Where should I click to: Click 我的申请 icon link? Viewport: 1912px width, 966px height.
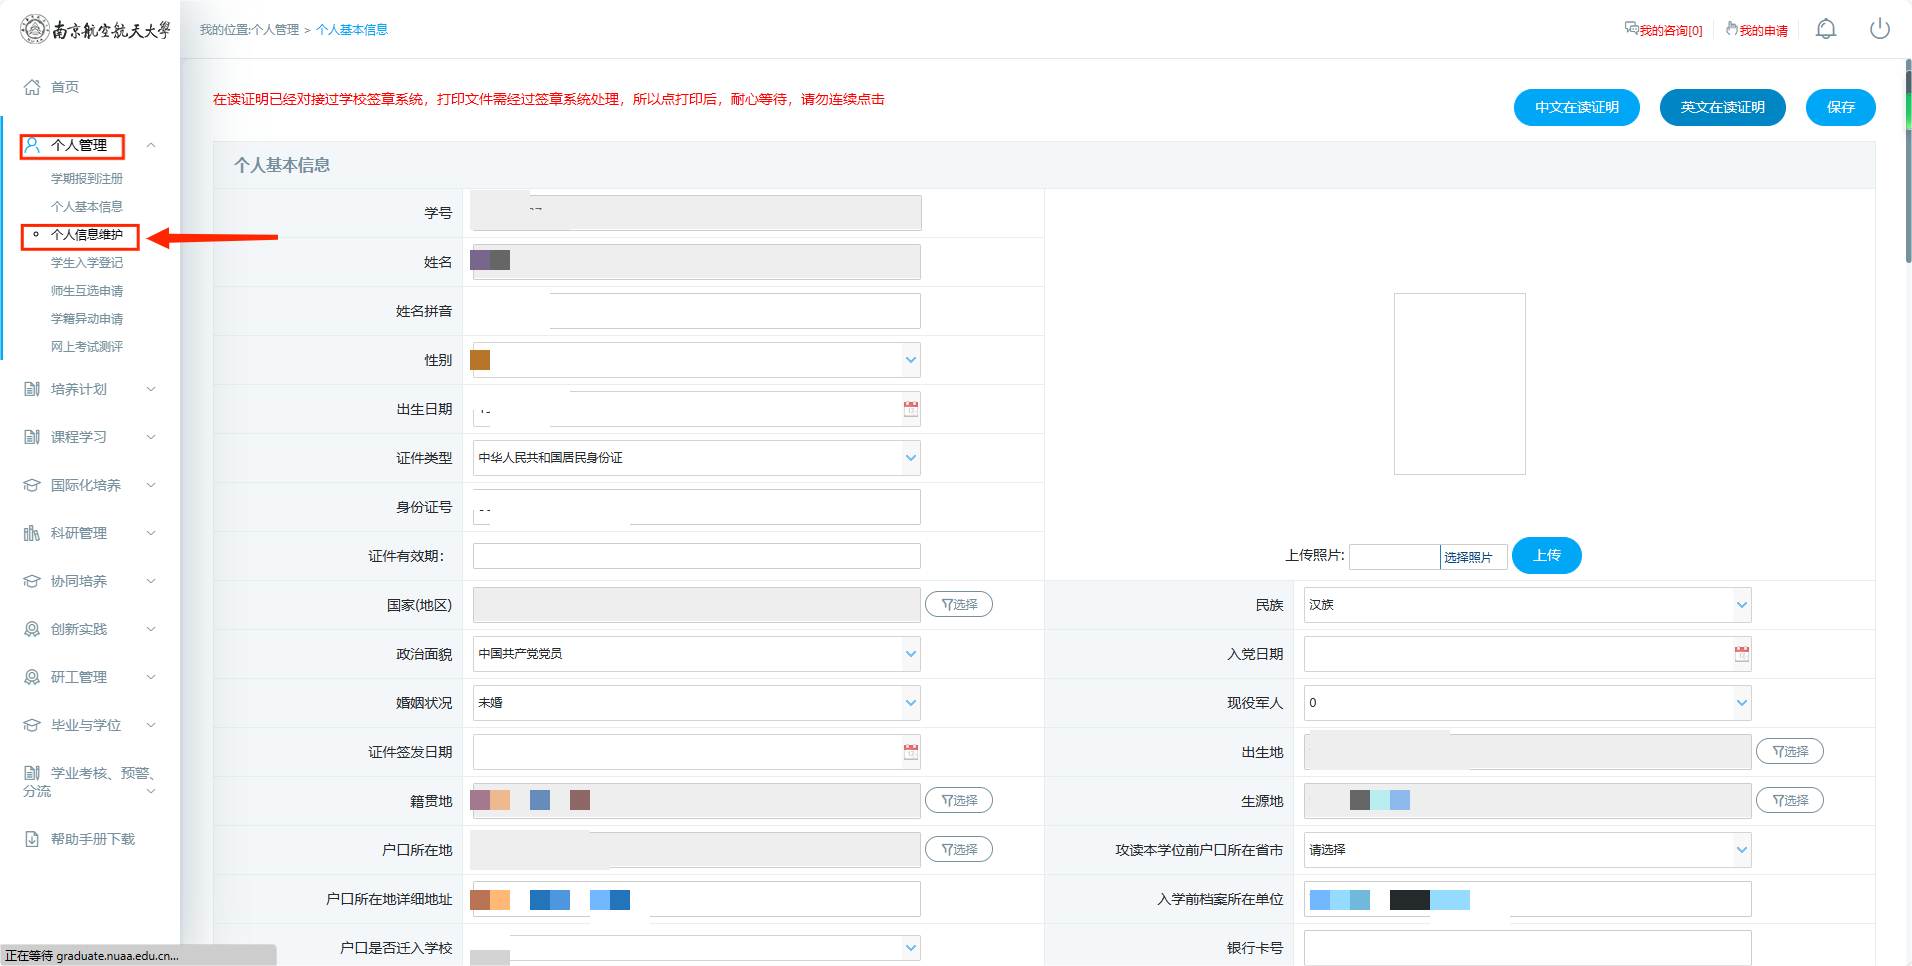coord(1756,30)
